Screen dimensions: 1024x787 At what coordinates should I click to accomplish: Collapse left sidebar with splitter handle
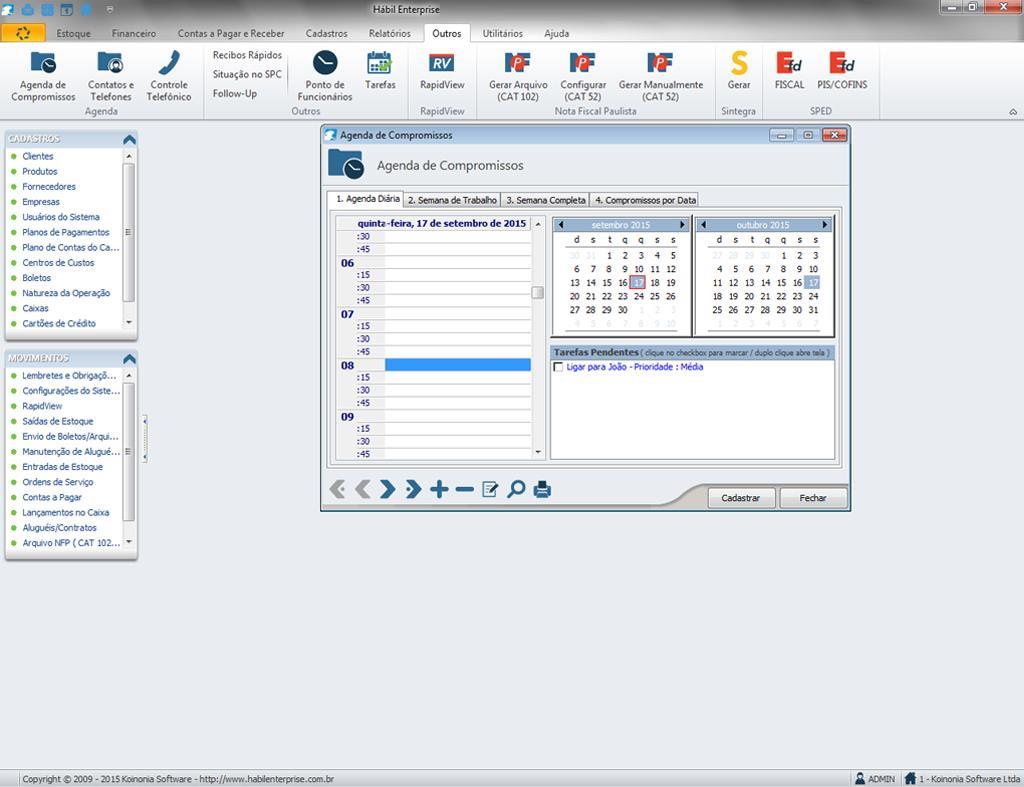[144, 438]
